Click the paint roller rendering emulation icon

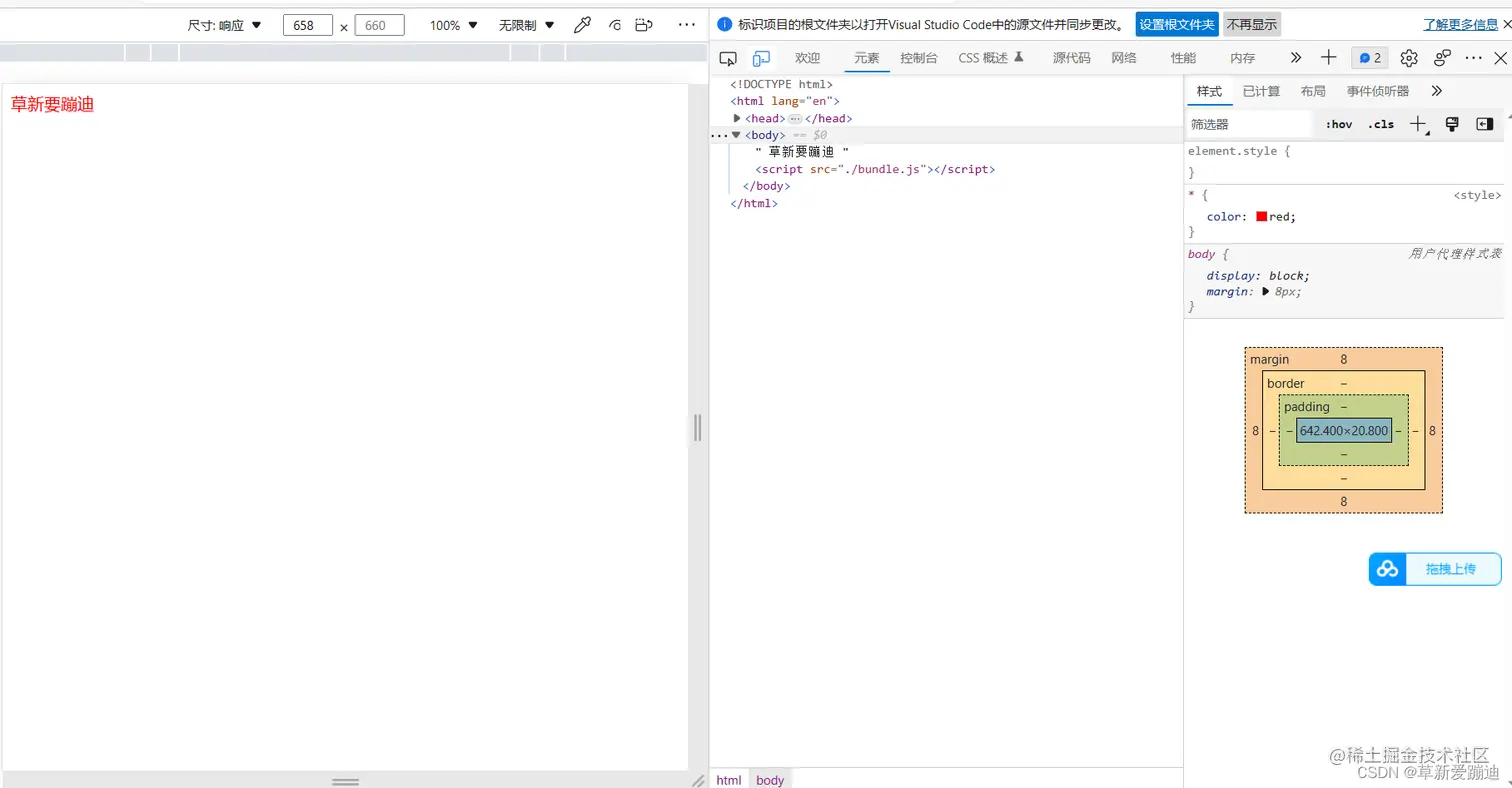tap(1452, 124)
